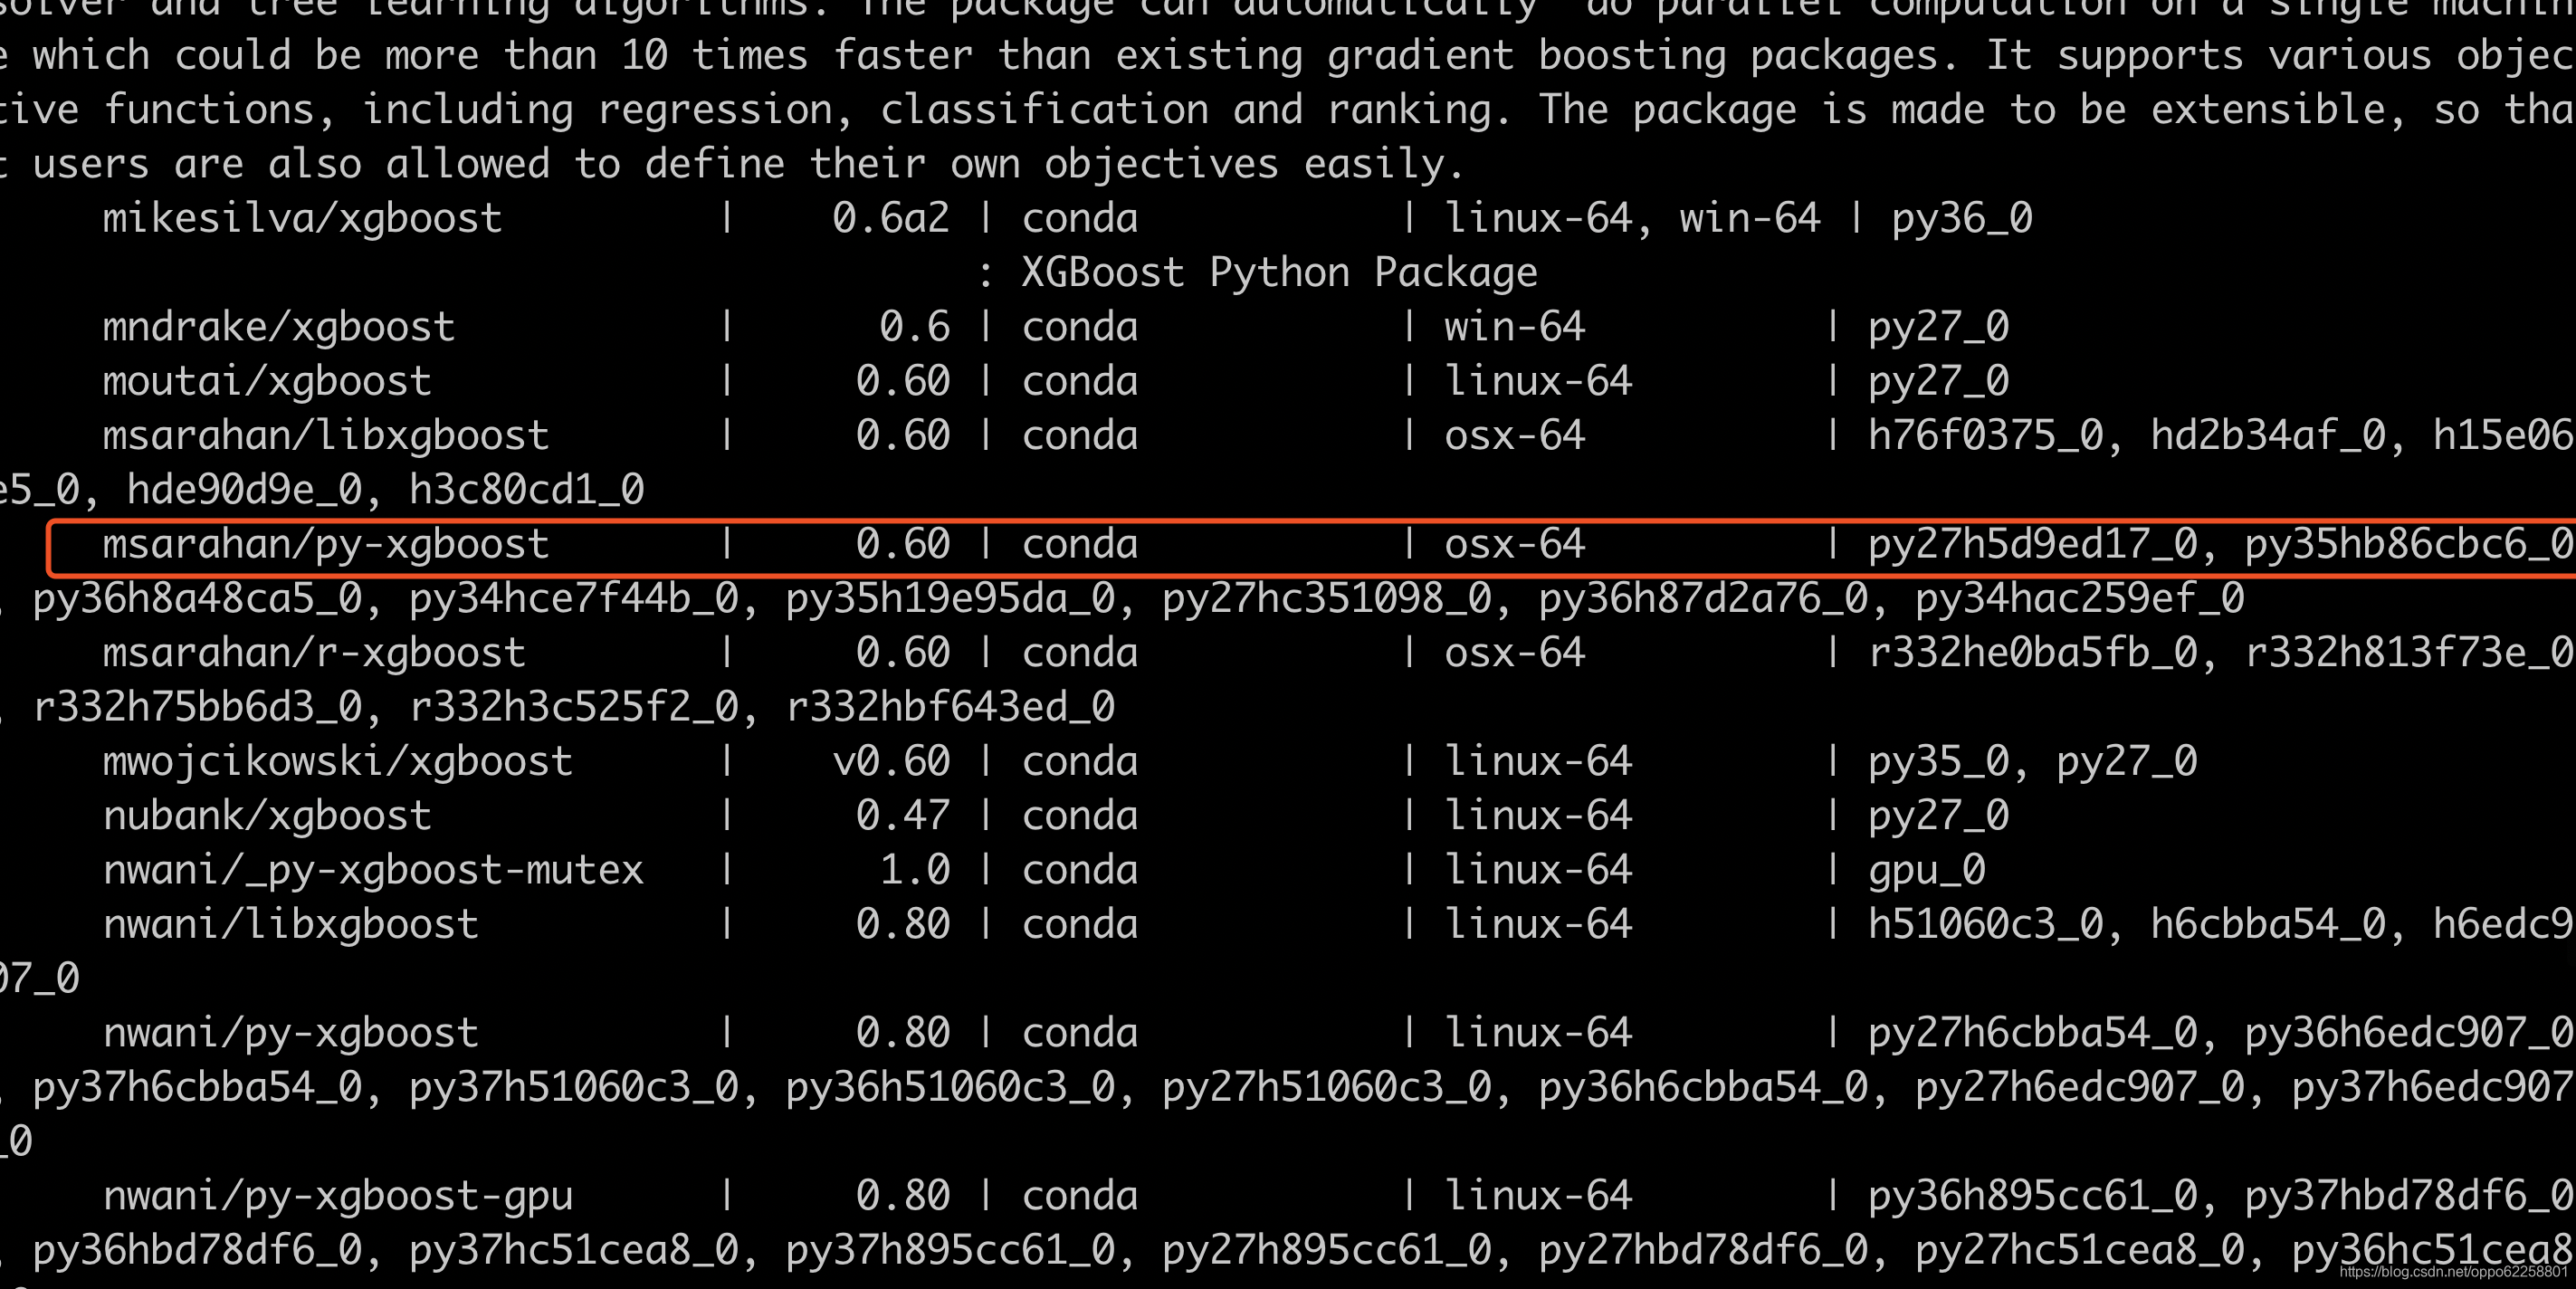Viewport: 2576px width, 1289px height.
Task: Click the py27h5d9ed17_0 build string
Action: pos(2032,544)
